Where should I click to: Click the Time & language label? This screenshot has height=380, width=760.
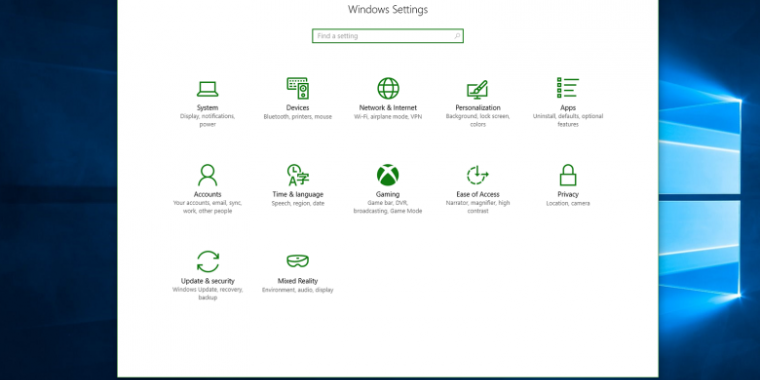298,194
